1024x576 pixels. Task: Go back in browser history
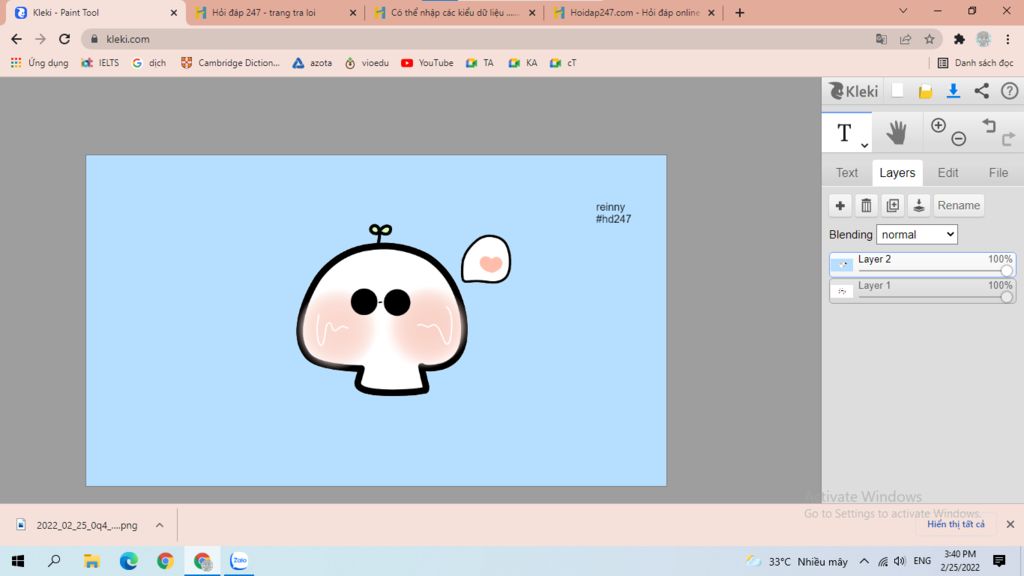(16, 39)
